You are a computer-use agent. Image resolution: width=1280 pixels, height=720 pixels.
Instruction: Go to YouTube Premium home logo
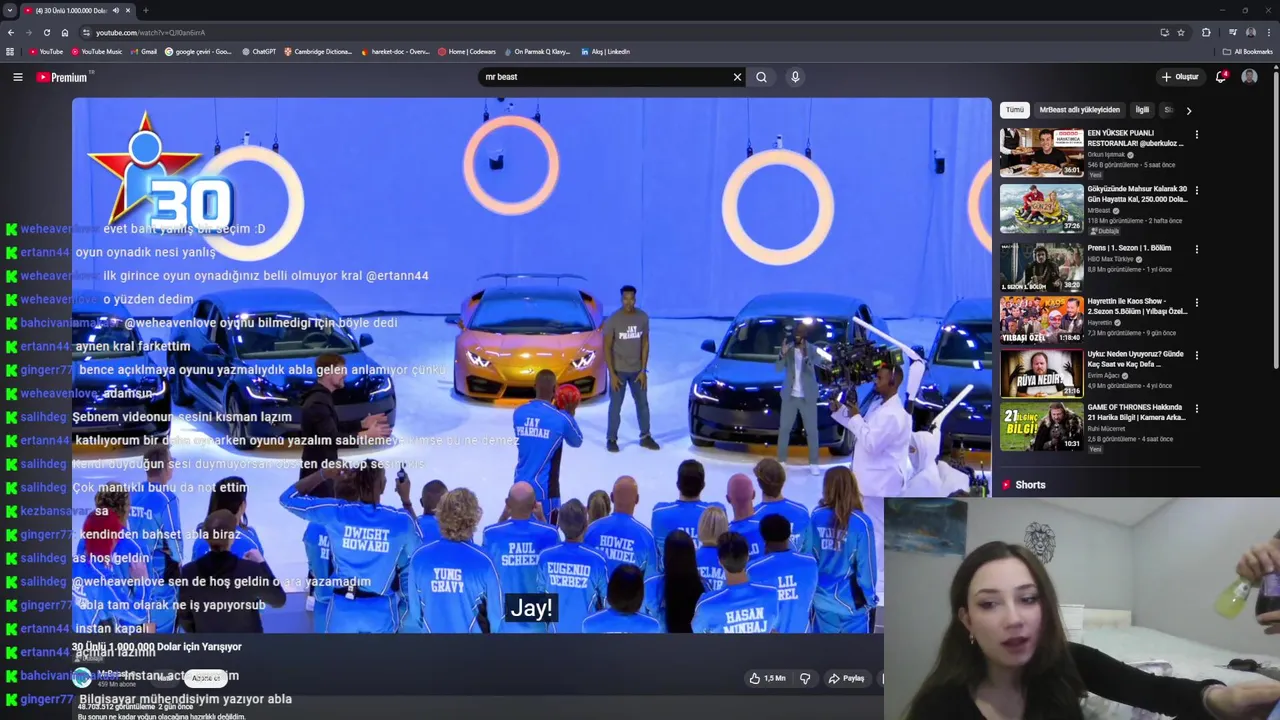click(62, 77)
